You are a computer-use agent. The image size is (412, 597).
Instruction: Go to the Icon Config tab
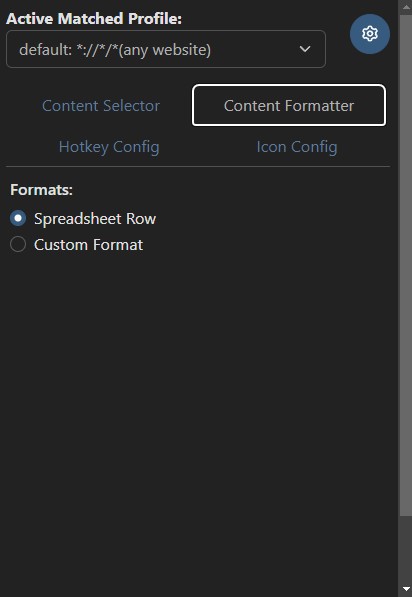pyautogui.click(x=296, y=147)
